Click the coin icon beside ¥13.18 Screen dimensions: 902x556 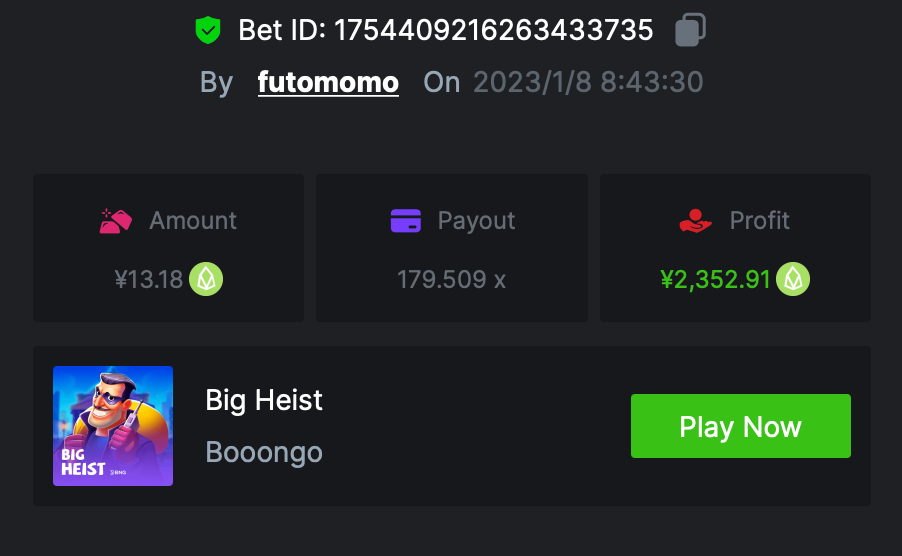tap(206, 279)
